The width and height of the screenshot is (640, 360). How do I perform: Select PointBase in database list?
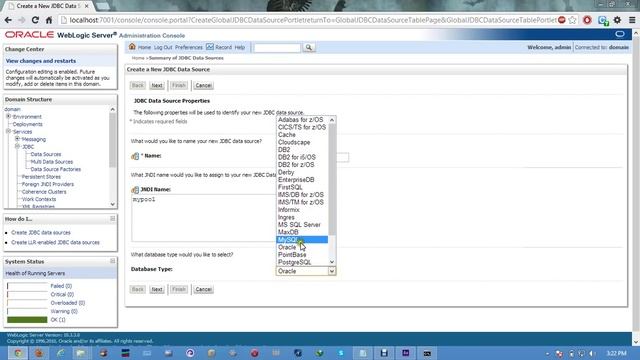302,255
